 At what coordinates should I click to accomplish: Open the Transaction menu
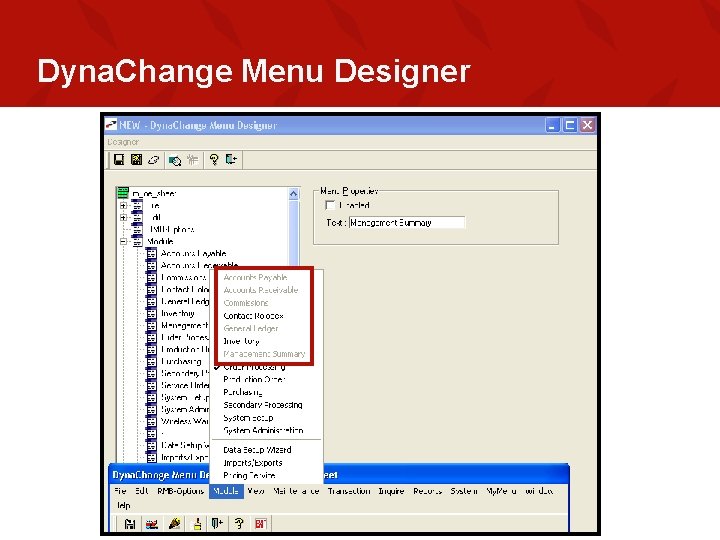(x=349, y=491)
